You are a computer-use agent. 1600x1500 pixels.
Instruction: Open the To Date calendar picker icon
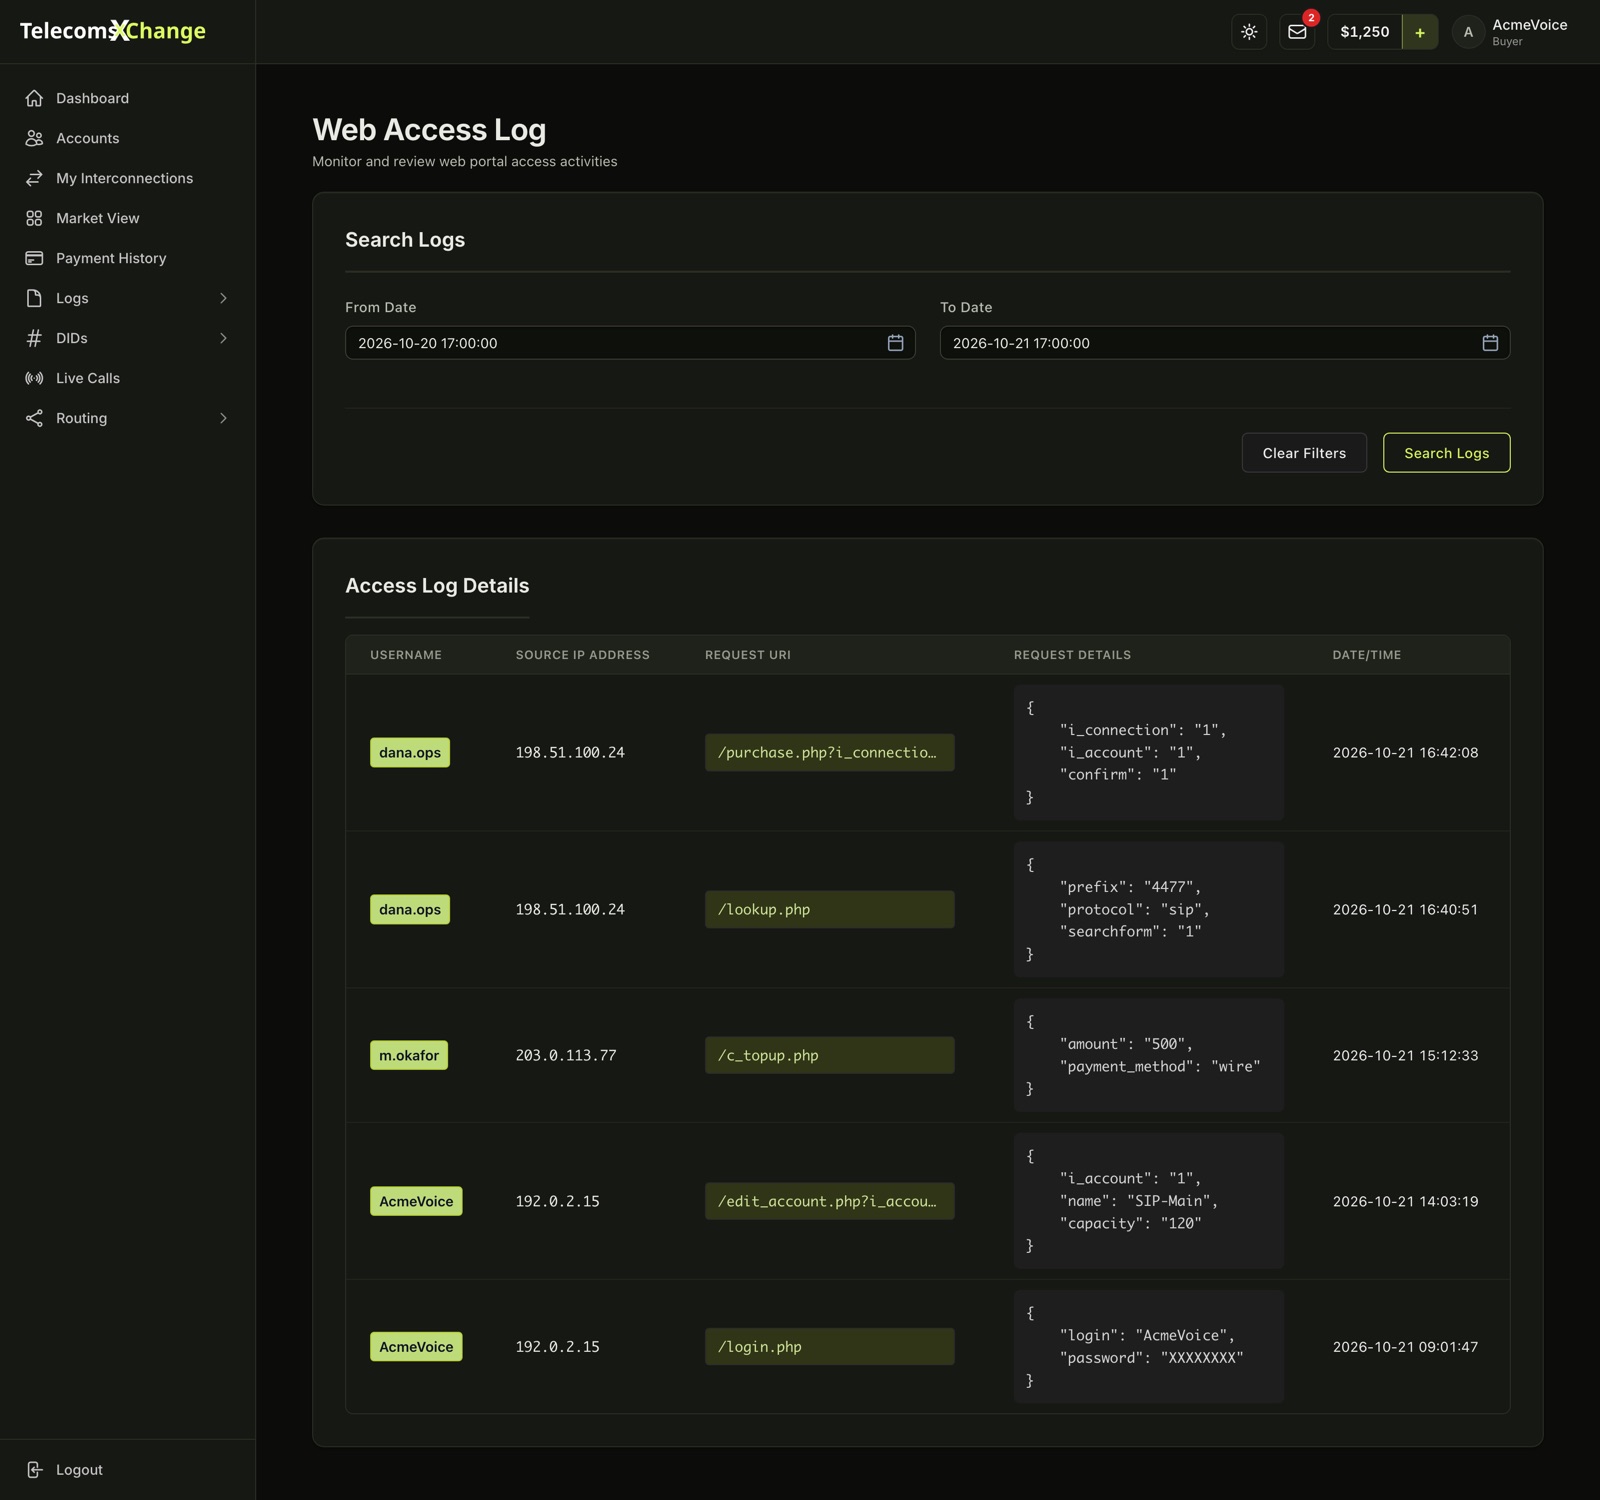pos(1490,343)
